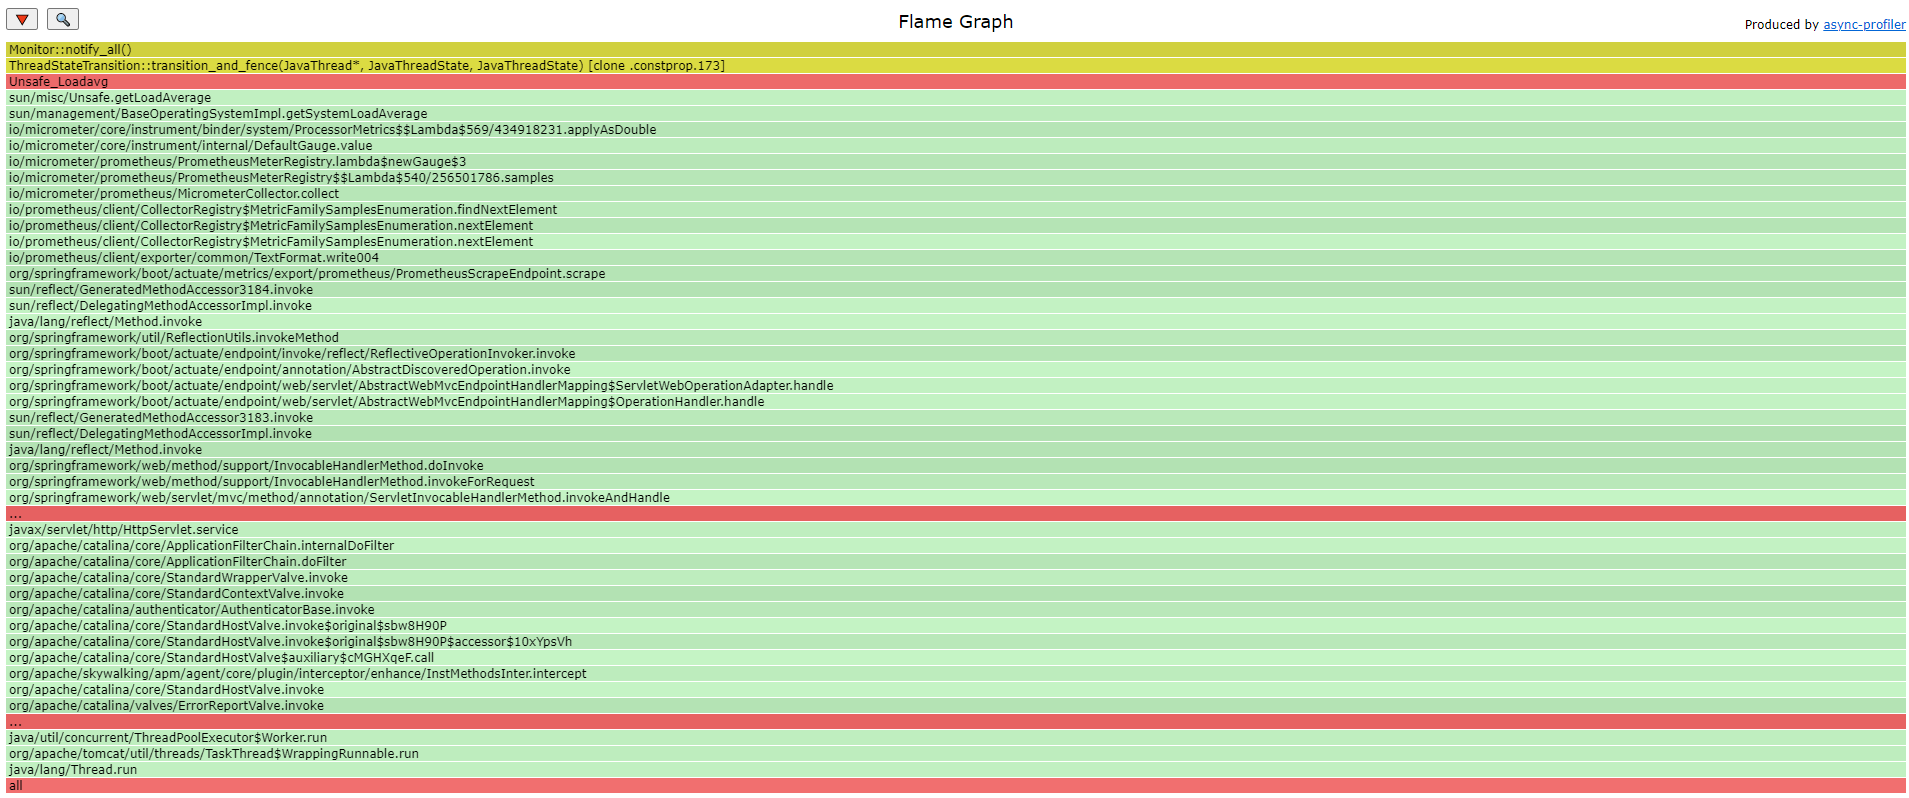Select catalina/core/StandardHostValve.invoke frame

pos(955,690)
